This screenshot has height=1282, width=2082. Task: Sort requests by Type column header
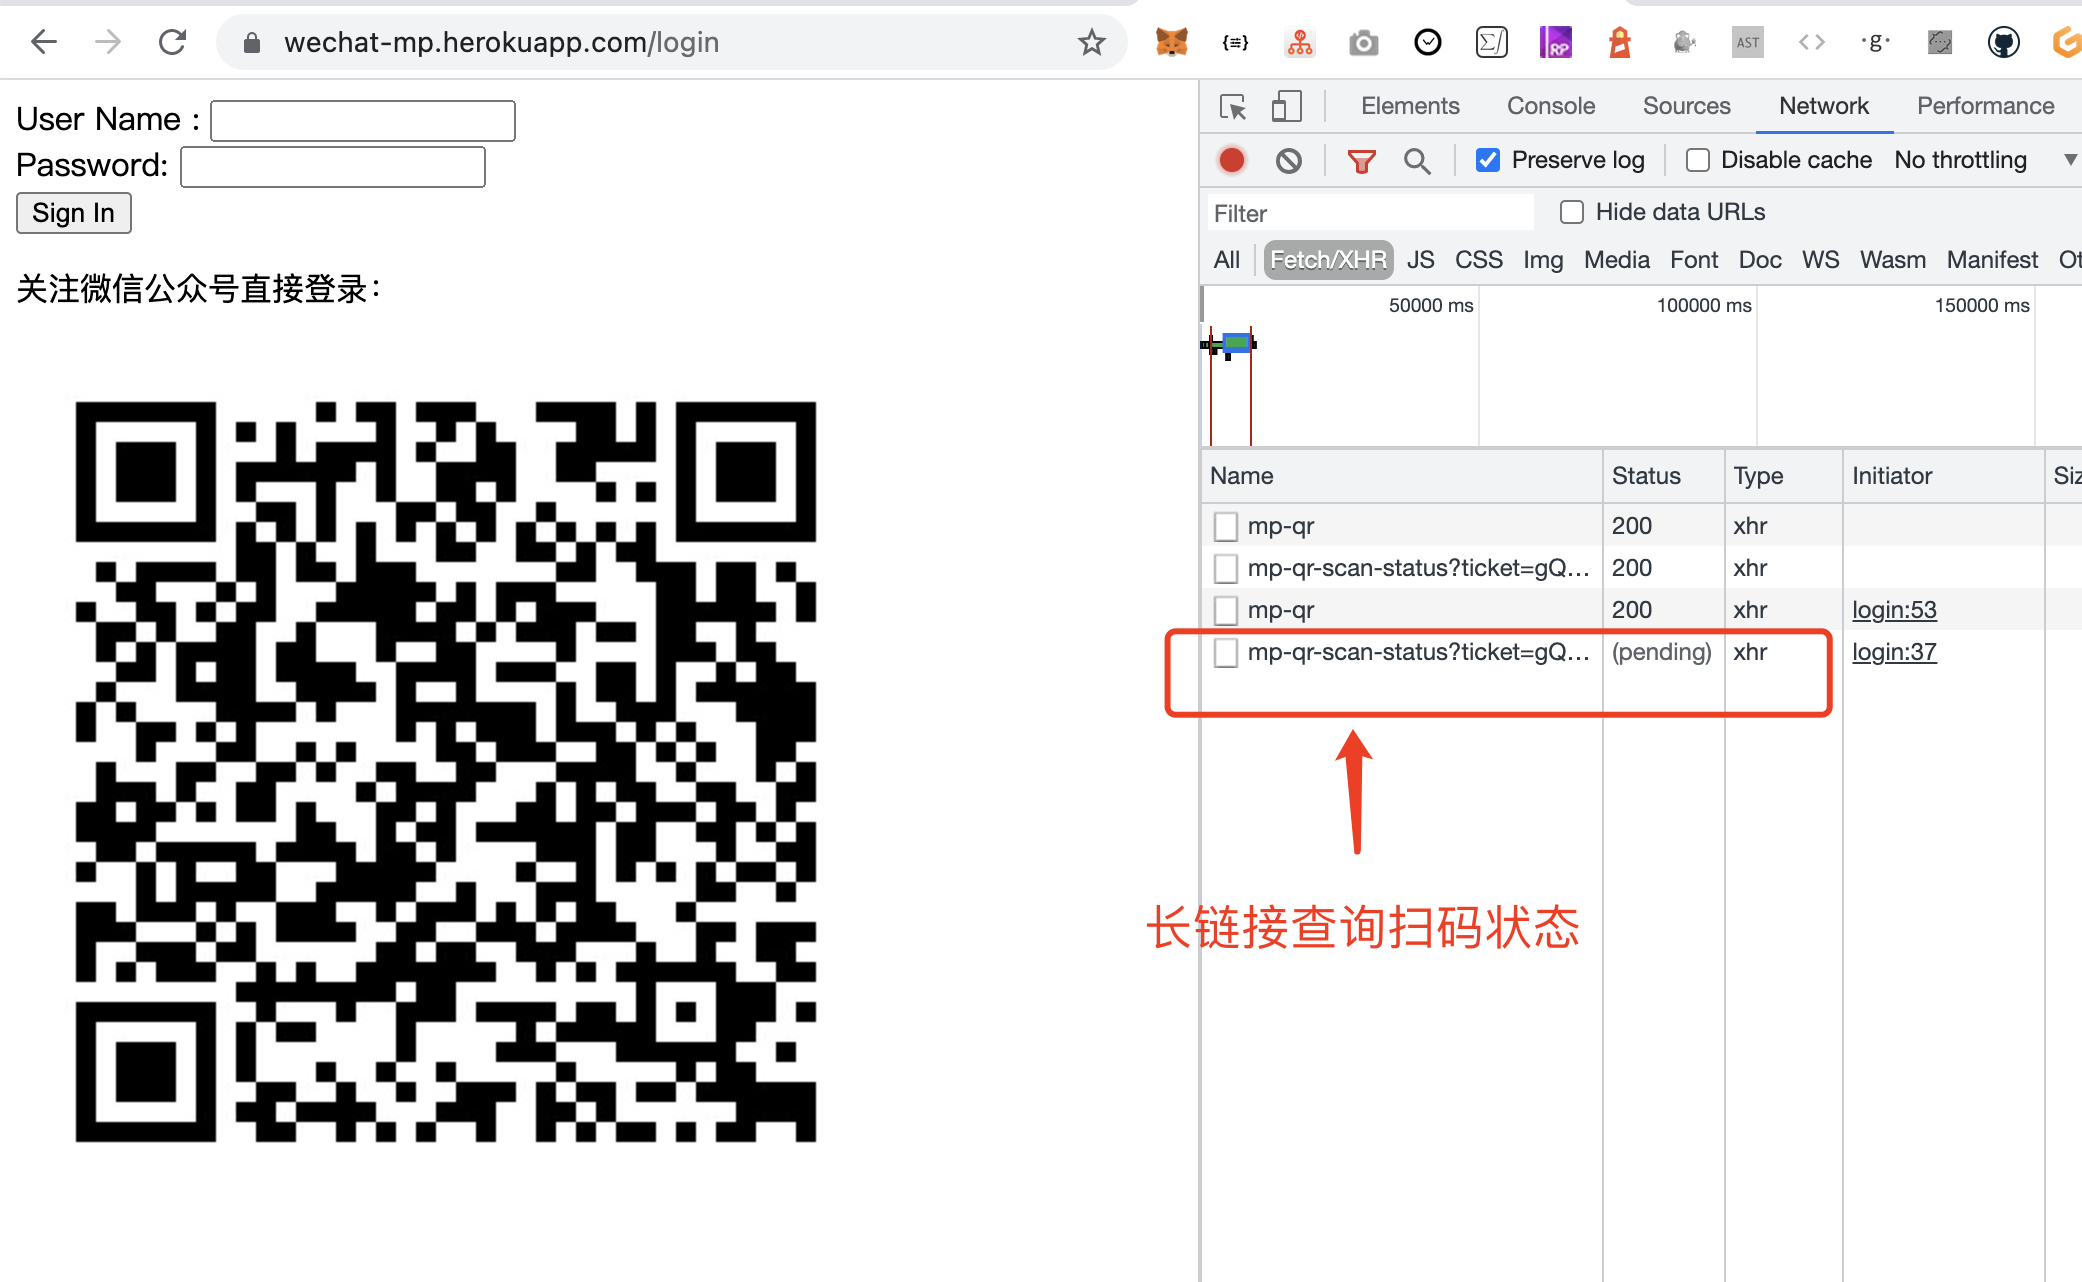click(1784, 476)
